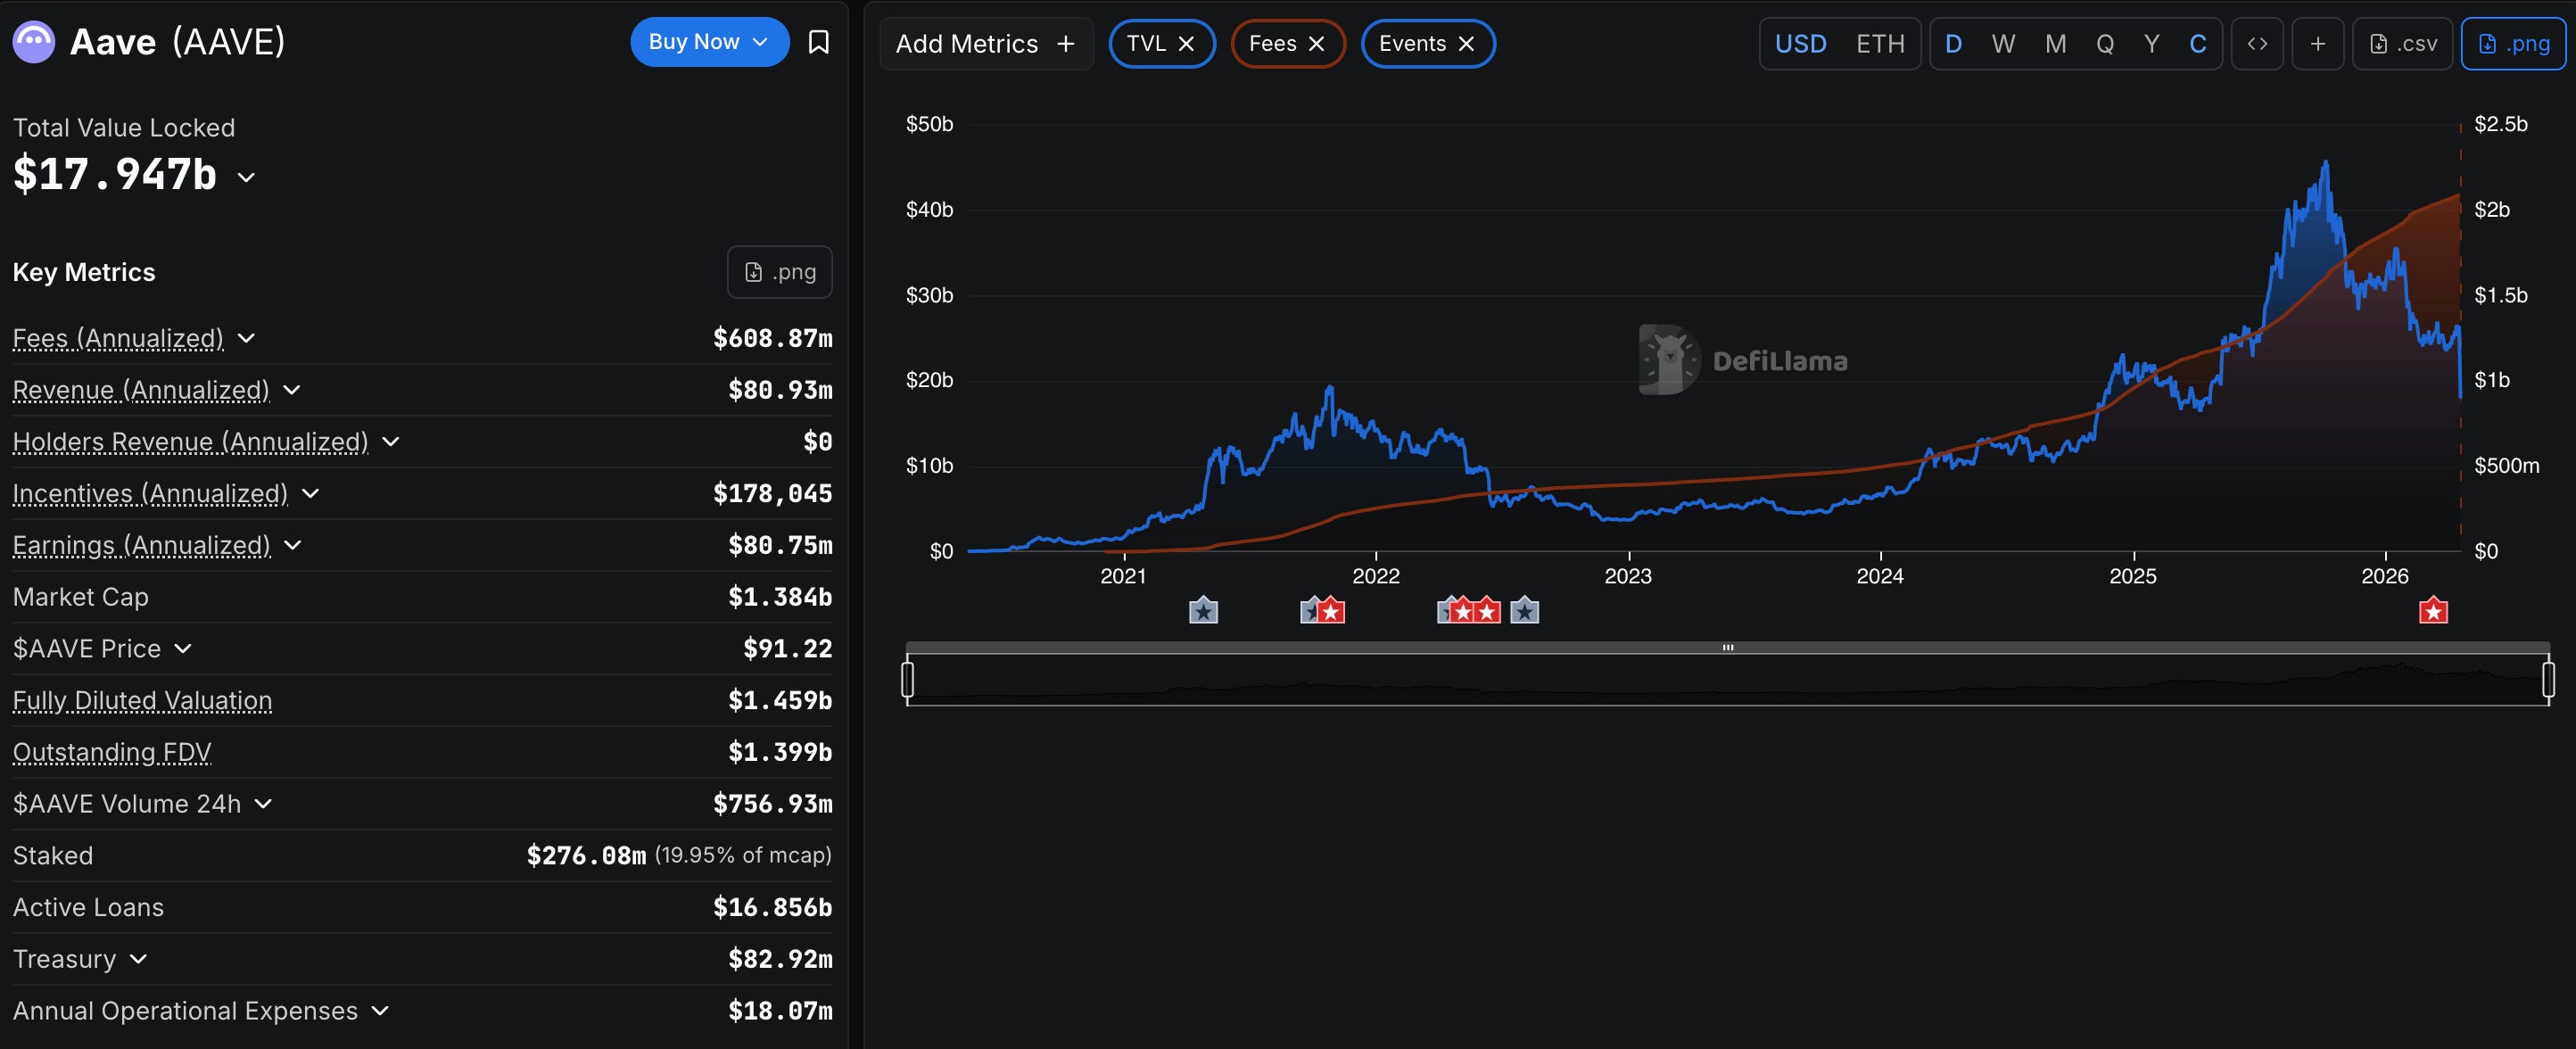
Task: Click the gray event marker after mid-2022
Action: pyautogui.click(x=1524, y=610)
